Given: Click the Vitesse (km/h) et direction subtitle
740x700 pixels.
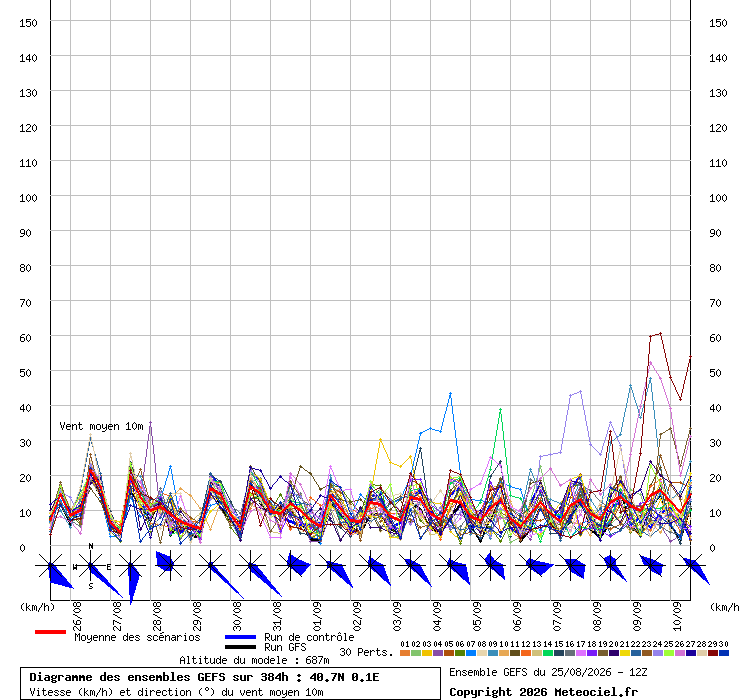Looking at the screenshot, I should [x=177, y=692].
